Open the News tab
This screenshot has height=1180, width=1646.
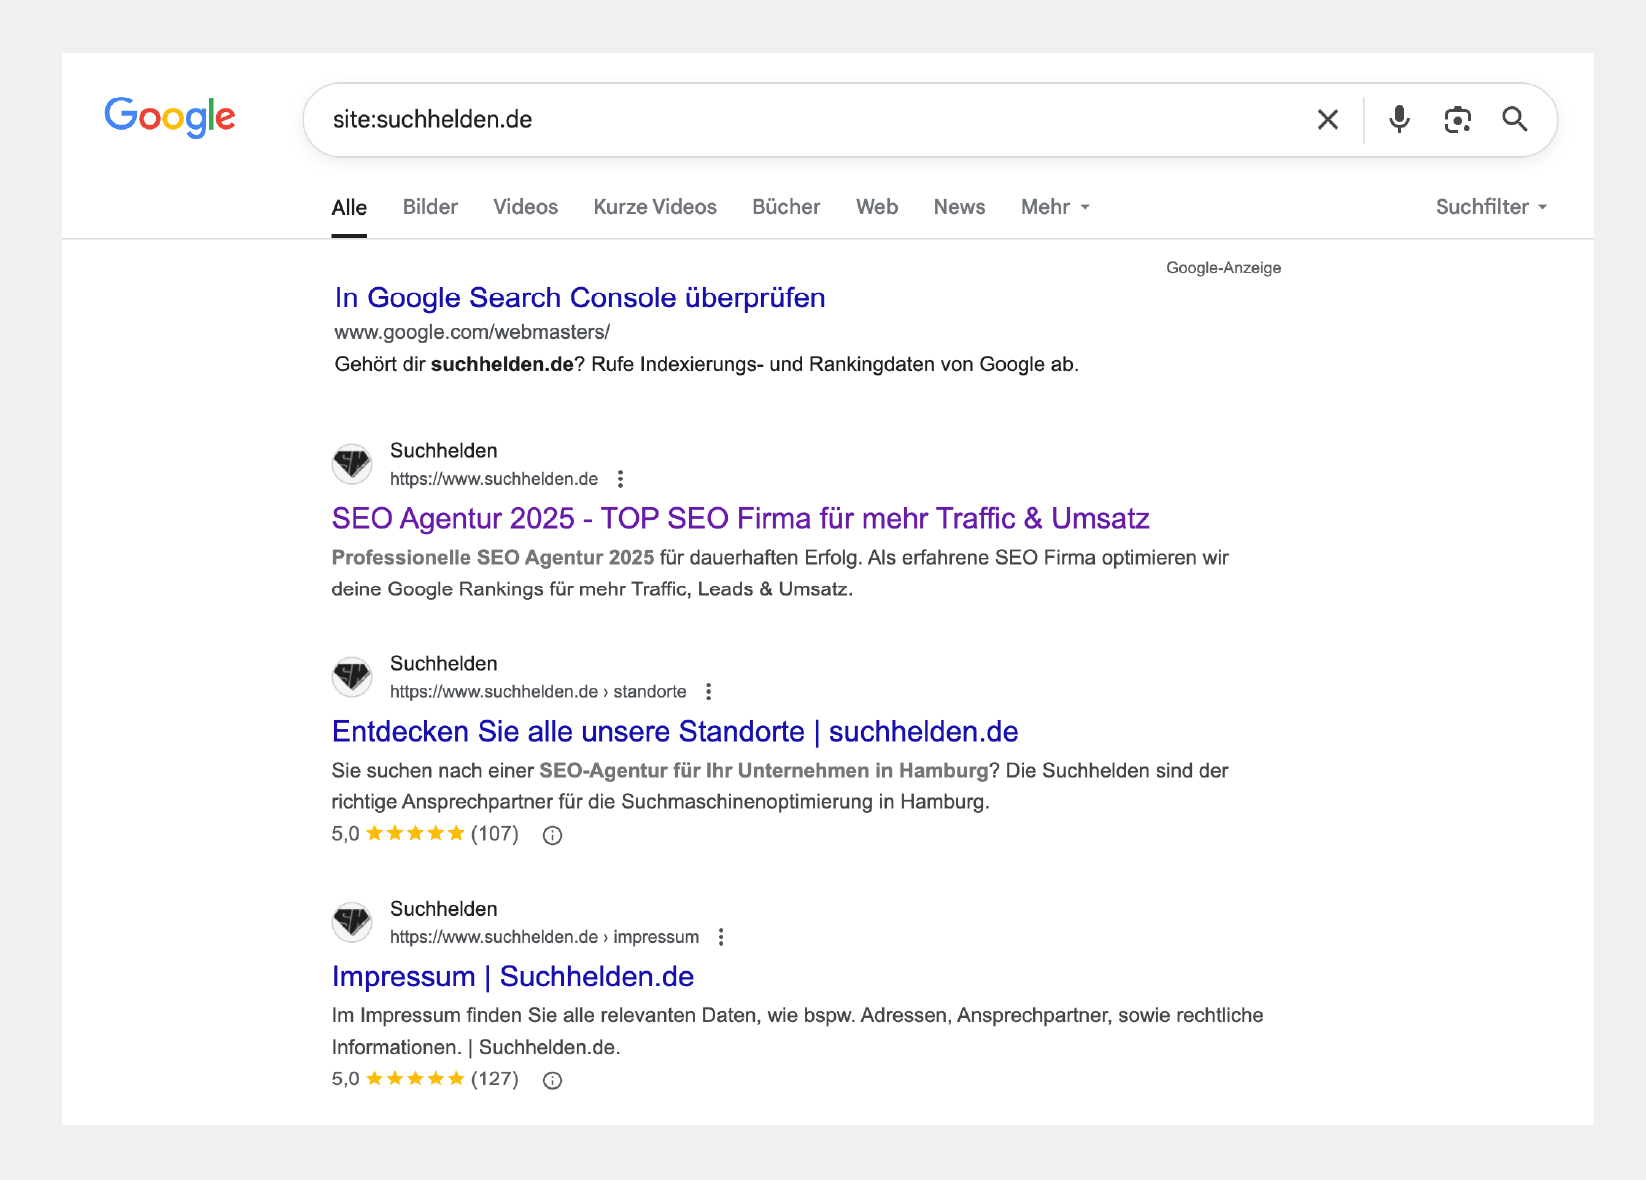click(x=959, y=207)
